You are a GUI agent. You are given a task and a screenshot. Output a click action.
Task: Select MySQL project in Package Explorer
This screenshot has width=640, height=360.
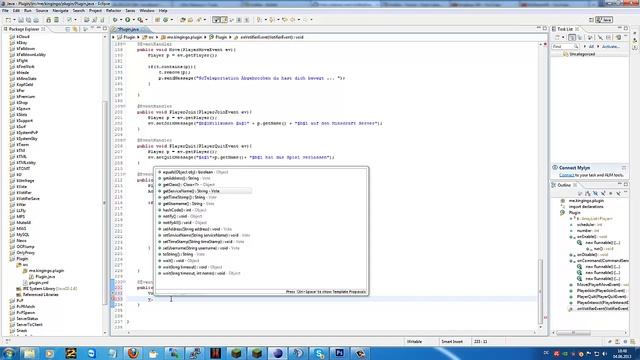pyautogui.click(x=22, y=235)
